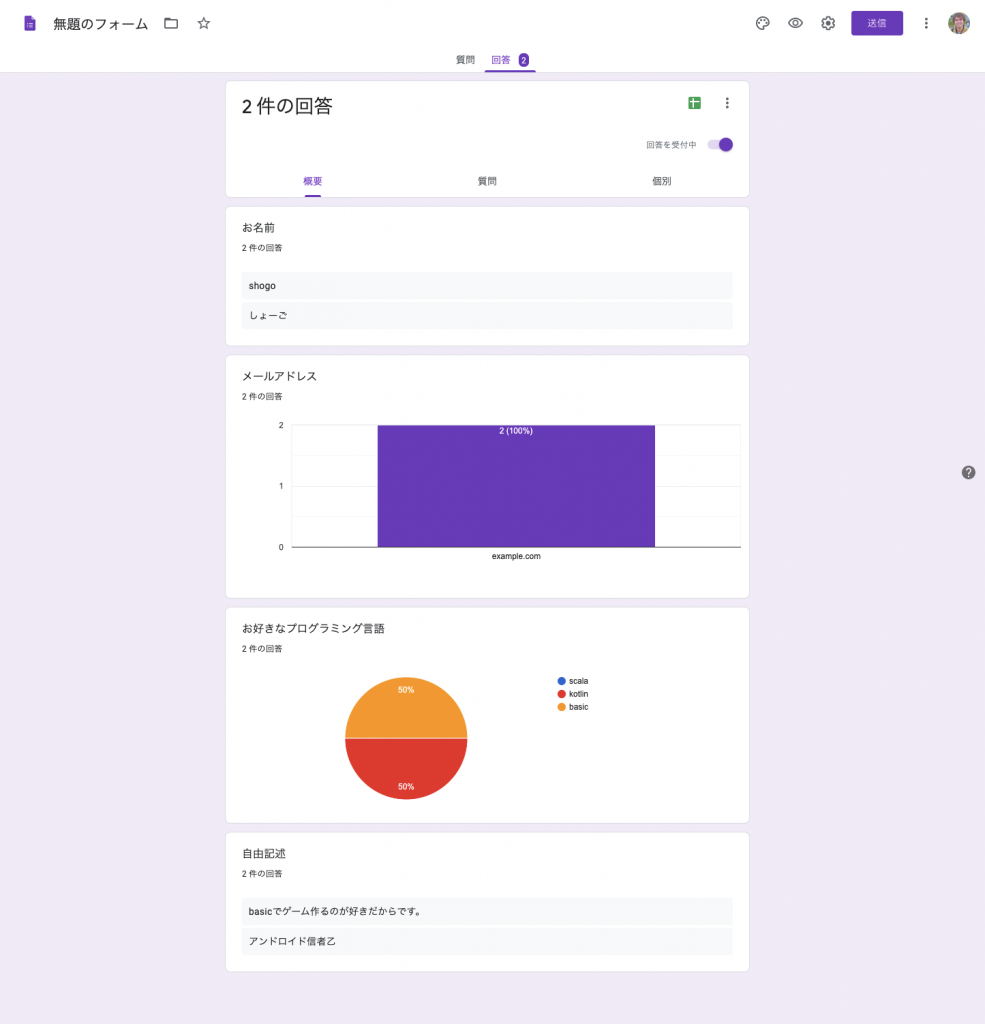Select the 個別 responses view tab
The width and height of the screenshot is (985, 1024).
(x=661, y=181)
